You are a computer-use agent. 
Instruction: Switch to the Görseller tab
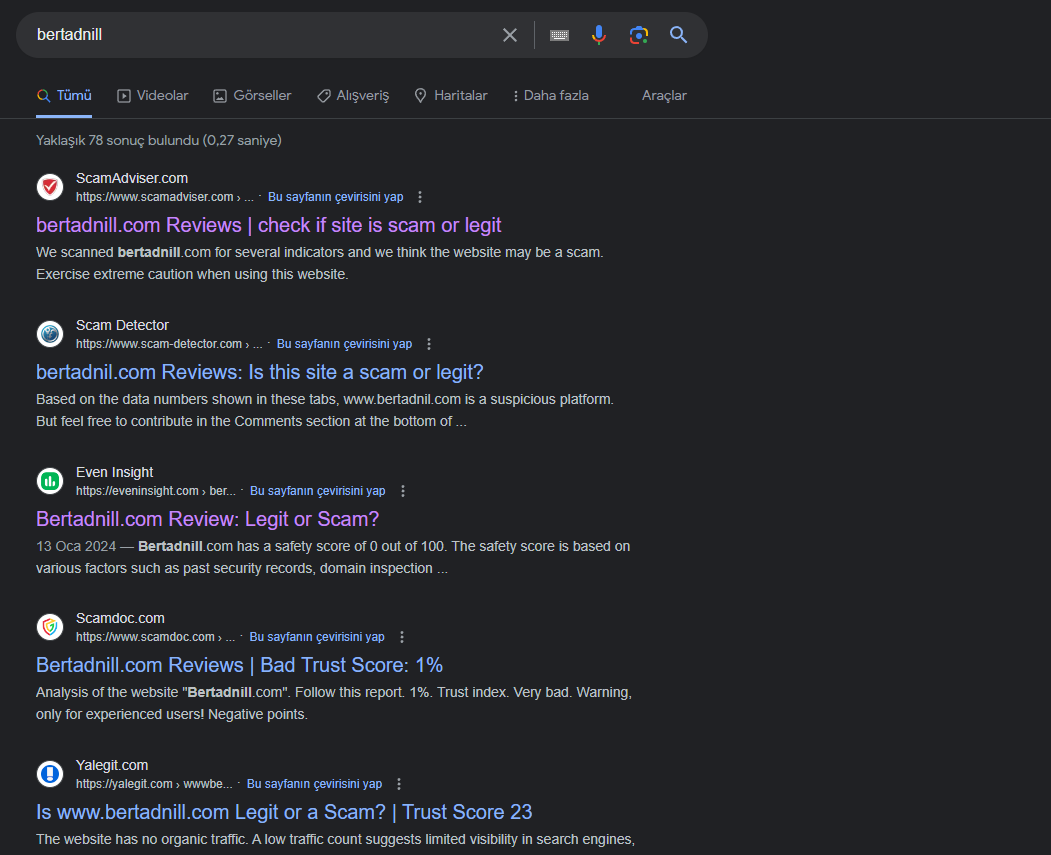pos(252,96)
